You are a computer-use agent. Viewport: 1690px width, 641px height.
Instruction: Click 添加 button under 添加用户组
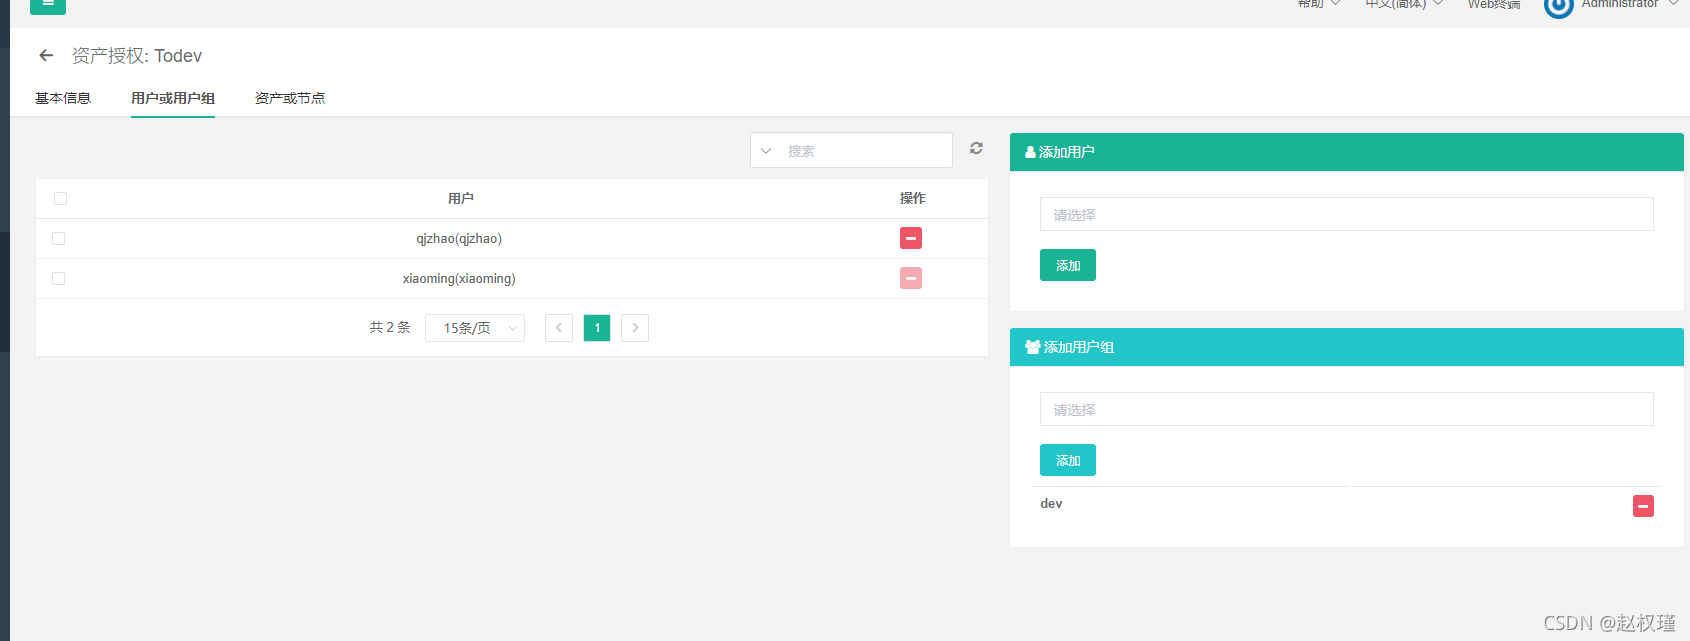(1068, 460)
